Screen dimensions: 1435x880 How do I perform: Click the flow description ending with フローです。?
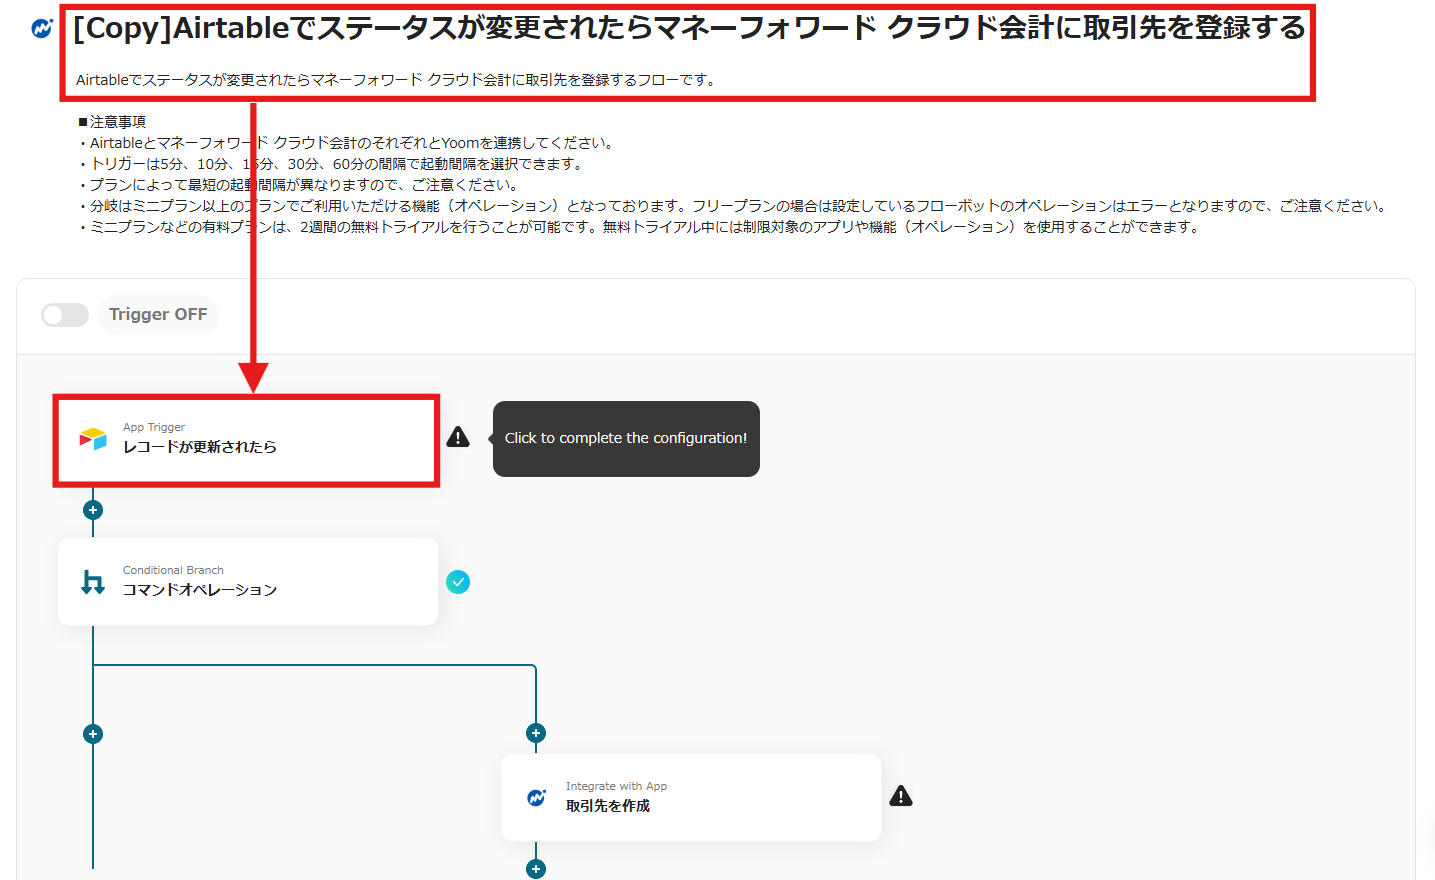pyautogui.click(x=397, y=80)
